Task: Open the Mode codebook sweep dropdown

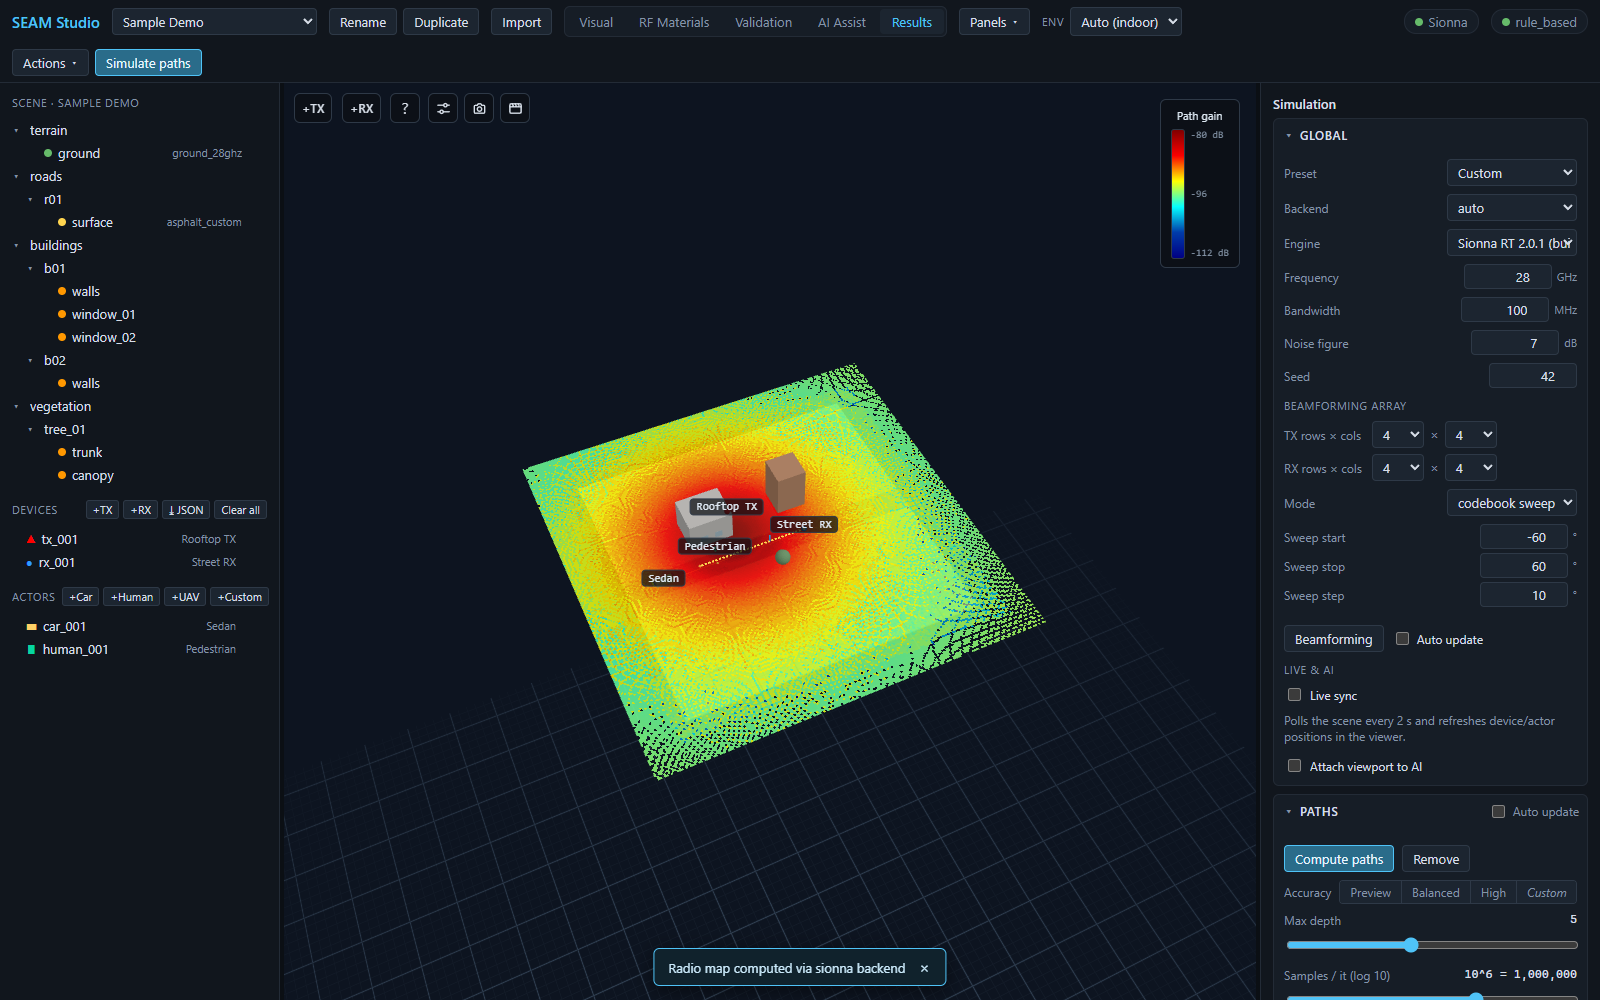Action: pos(1512,503)
